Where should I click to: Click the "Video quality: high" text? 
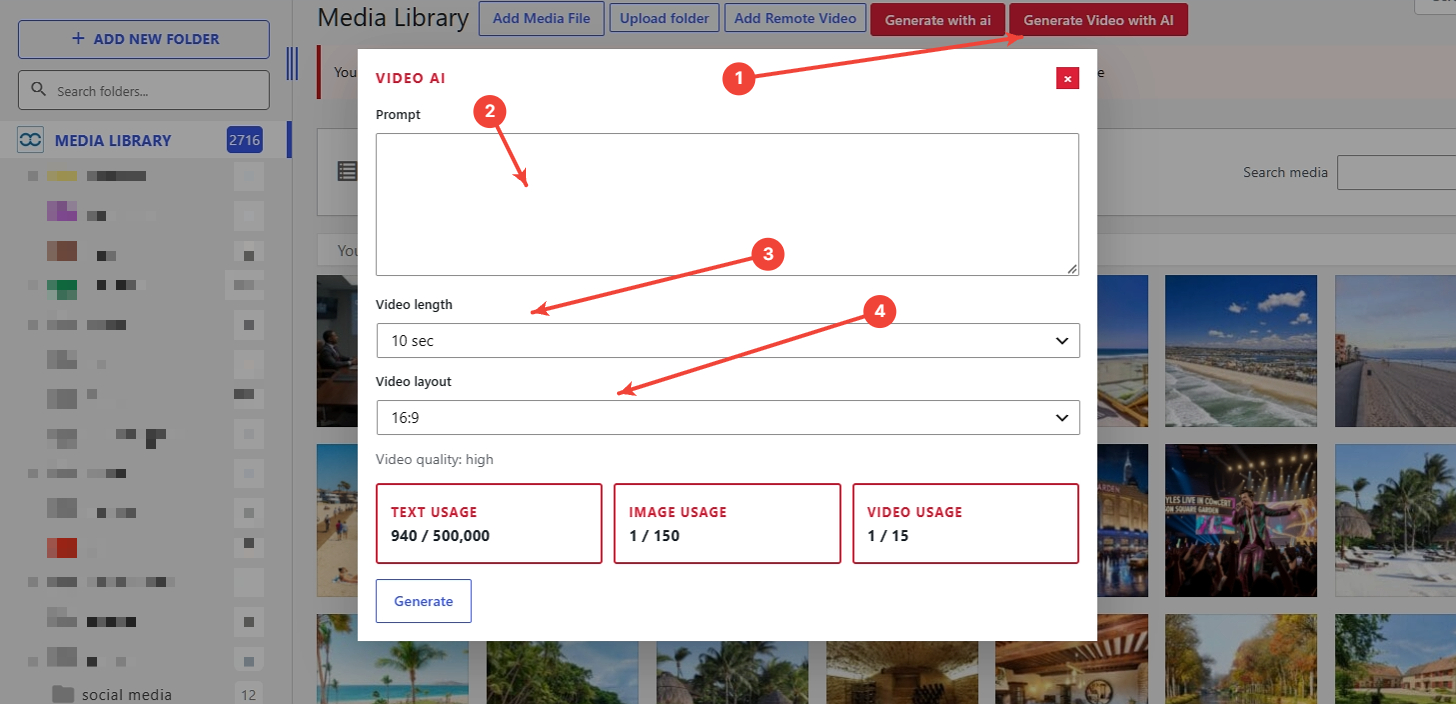pos(435,460)
